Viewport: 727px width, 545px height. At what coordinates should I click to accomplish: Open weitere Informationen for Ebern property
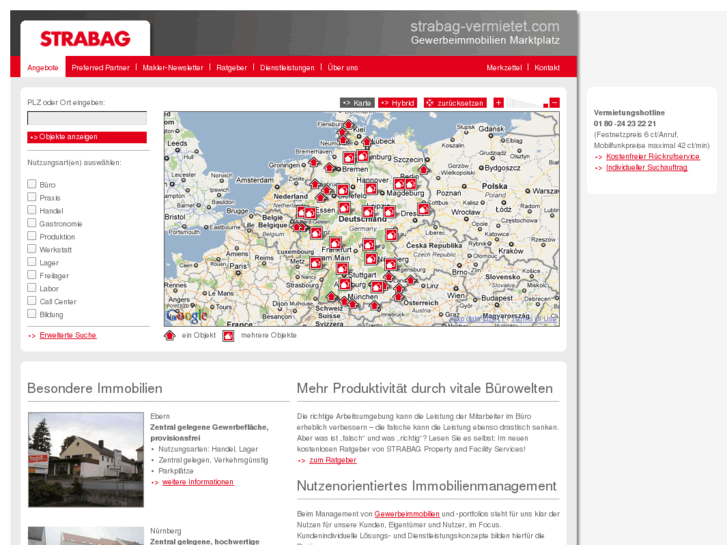tap(198, 482)
